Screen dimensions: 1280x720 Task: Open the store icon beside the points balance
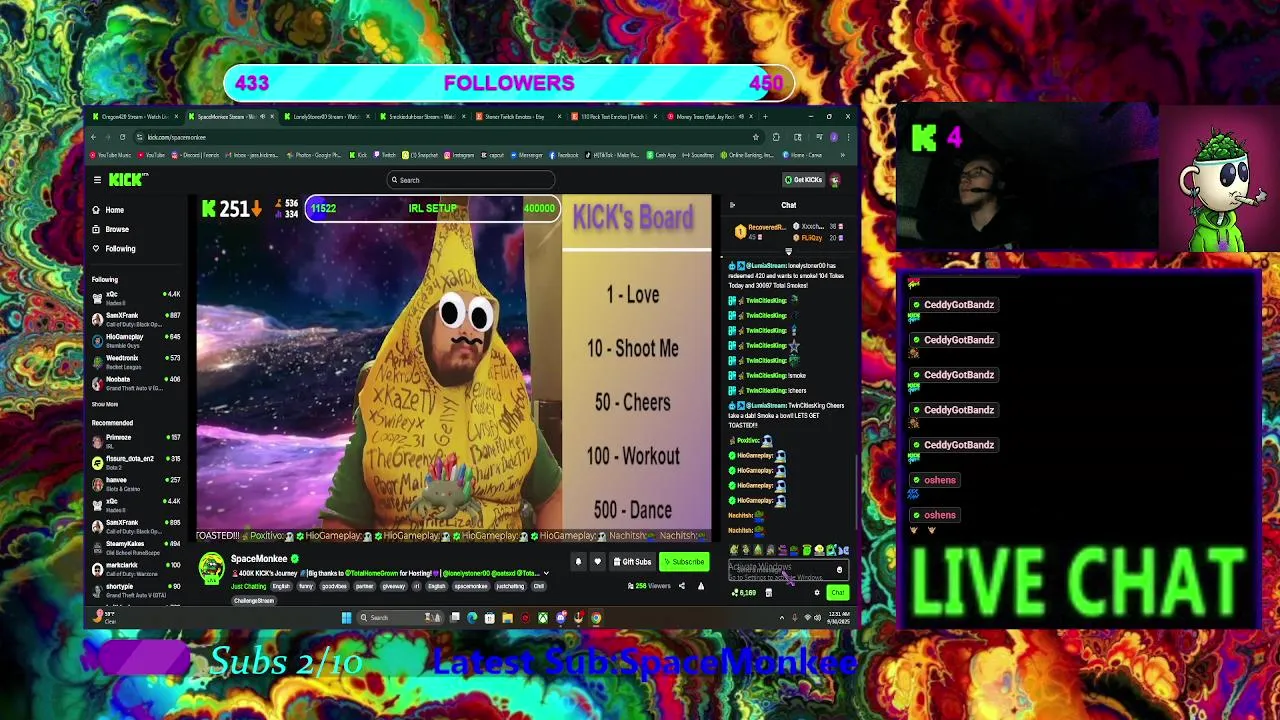tap(768, 593)
